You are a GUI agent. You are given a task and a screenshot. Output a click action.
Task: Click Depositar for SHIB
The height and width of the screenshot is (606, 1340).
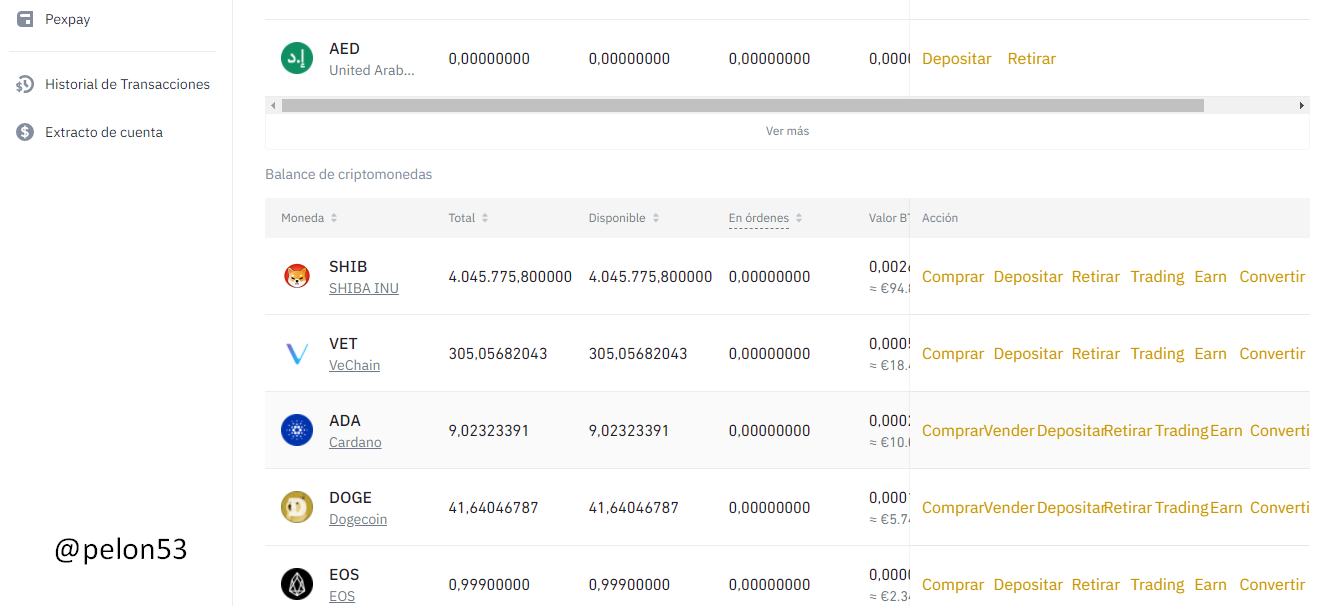[x=1028, y=277]
